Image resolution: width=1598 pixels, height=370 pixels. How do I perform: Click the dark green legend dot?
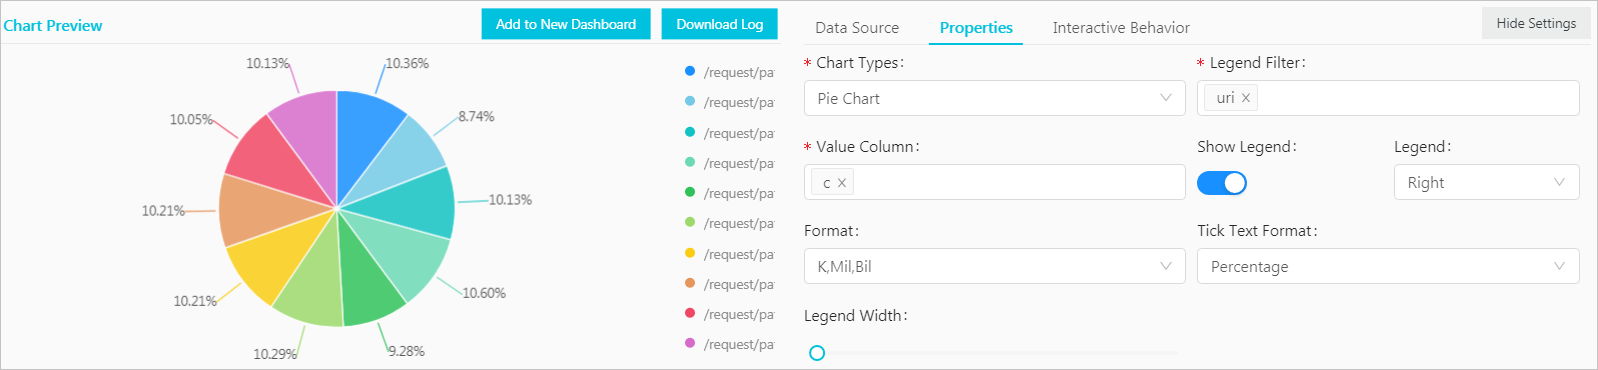(x=690, y=192)
